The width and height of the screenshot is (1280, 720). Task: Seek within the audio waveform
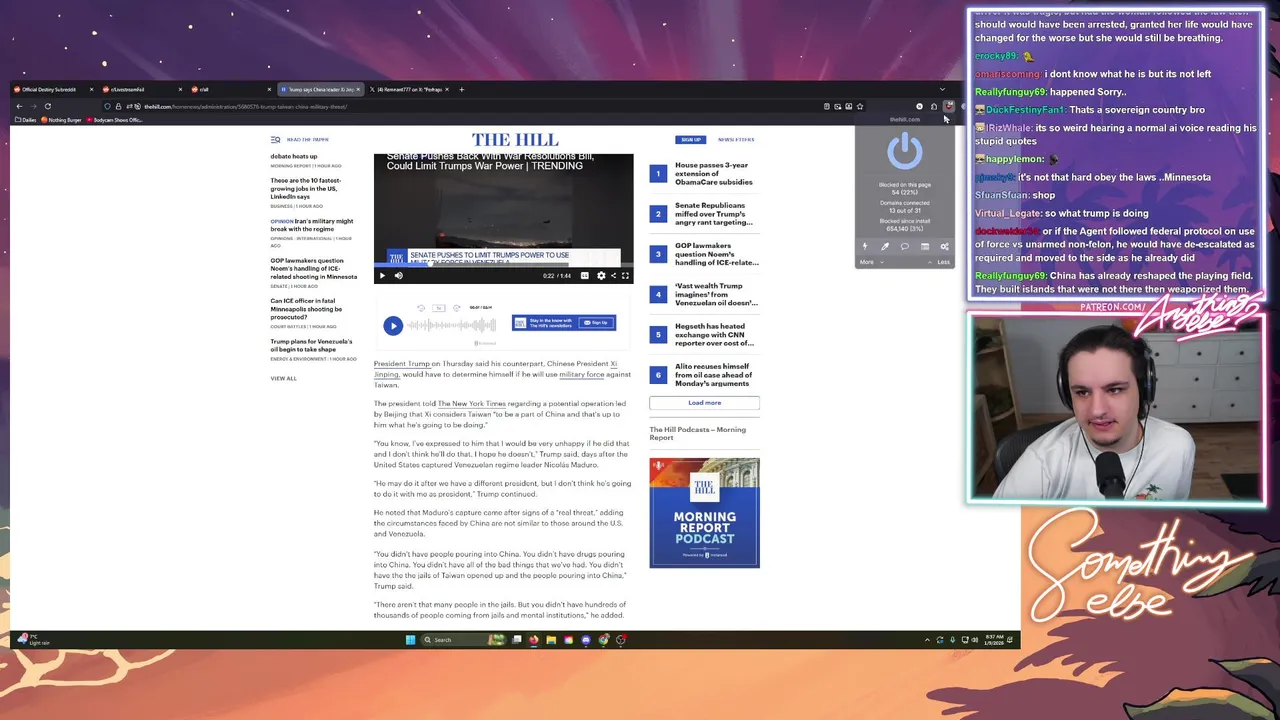click(452, 325)
